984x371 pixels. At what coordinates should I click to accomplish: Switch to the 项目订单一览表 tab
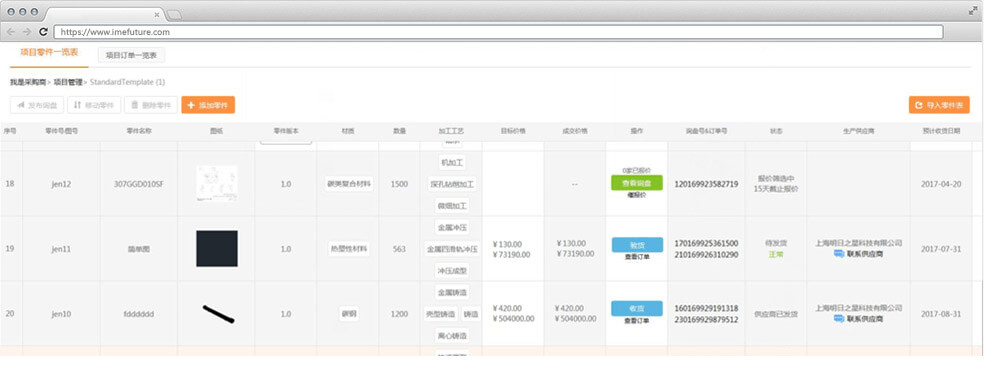tap(132, 55)
